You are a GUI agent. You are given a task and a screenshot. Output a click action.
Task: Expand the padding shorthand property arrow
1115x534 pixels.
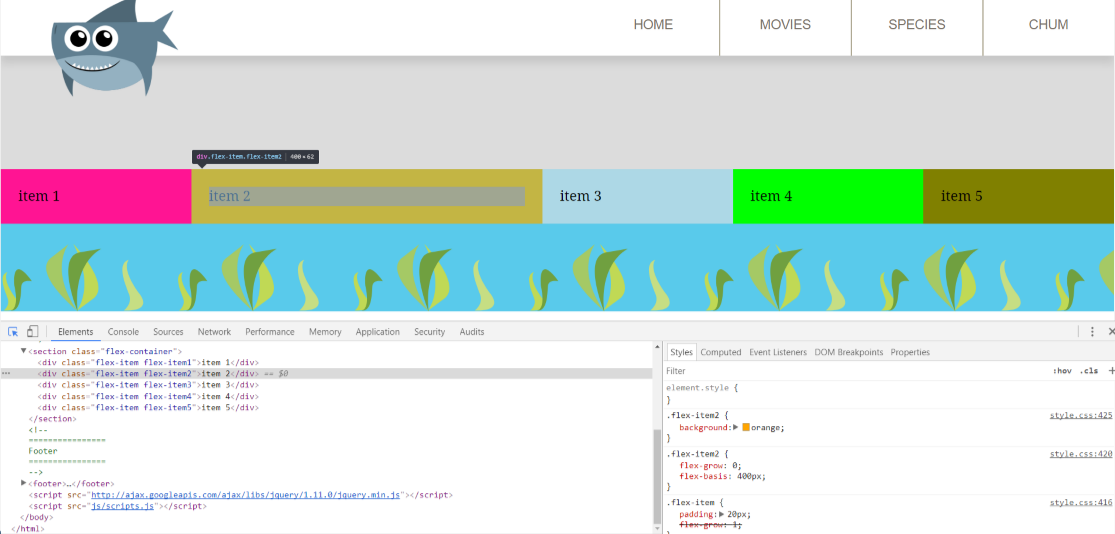coord(722,514)
